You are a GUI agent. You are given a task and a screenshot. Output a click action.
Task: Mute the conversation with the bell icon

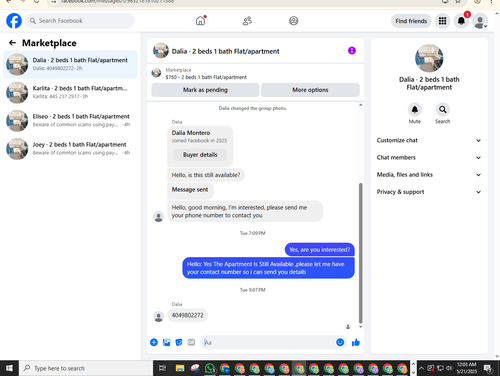coord(415,109)
